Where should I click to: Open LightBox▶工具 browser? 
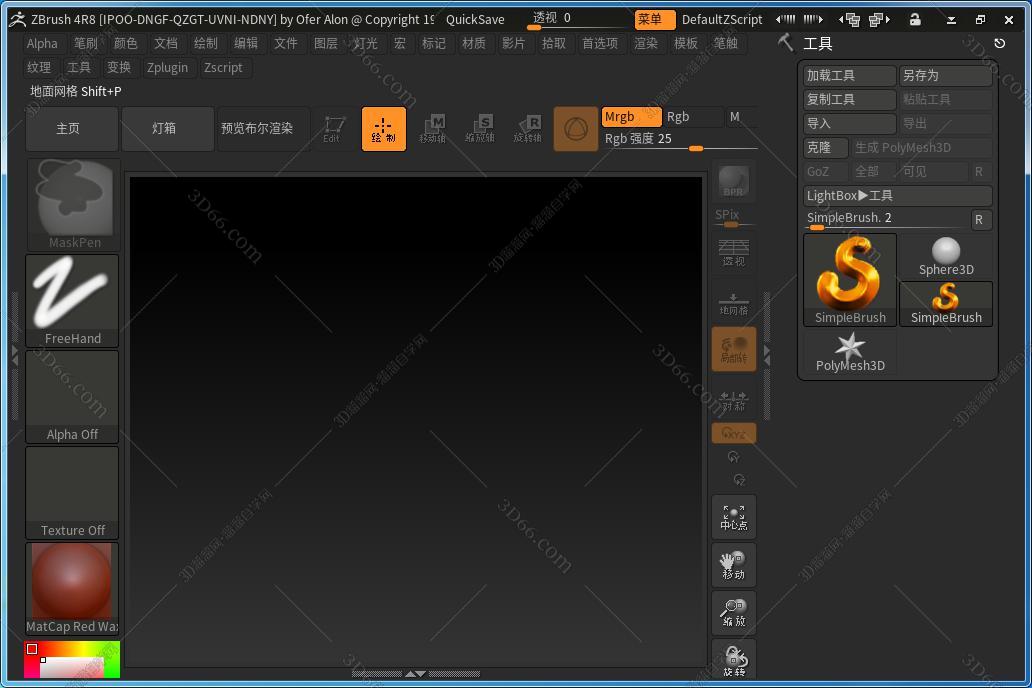(898, 196)
